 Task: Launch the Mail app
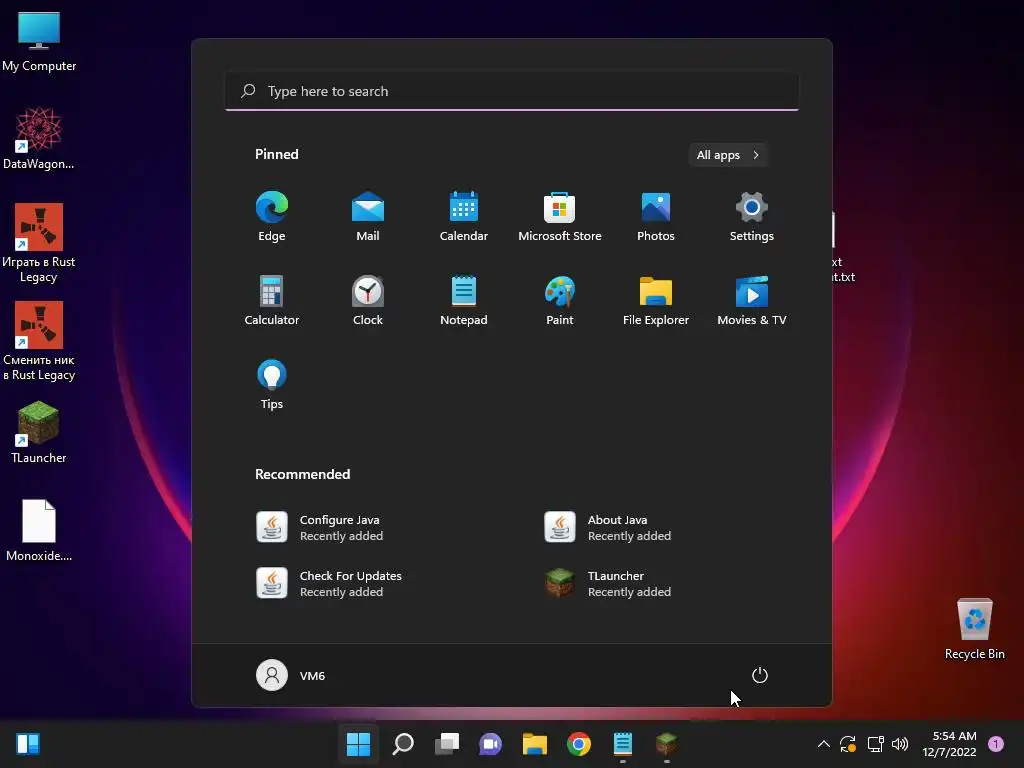tap(368, 216)
